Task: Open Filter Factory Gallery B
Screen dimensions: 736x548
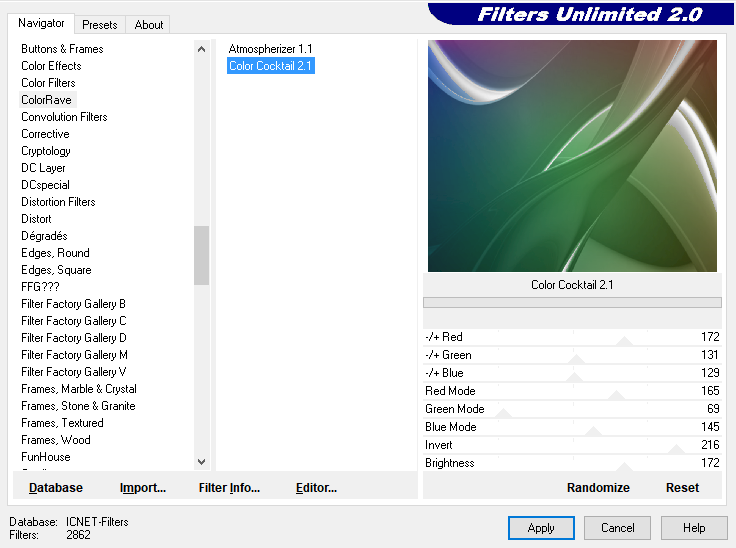Action: pos(73,304)
